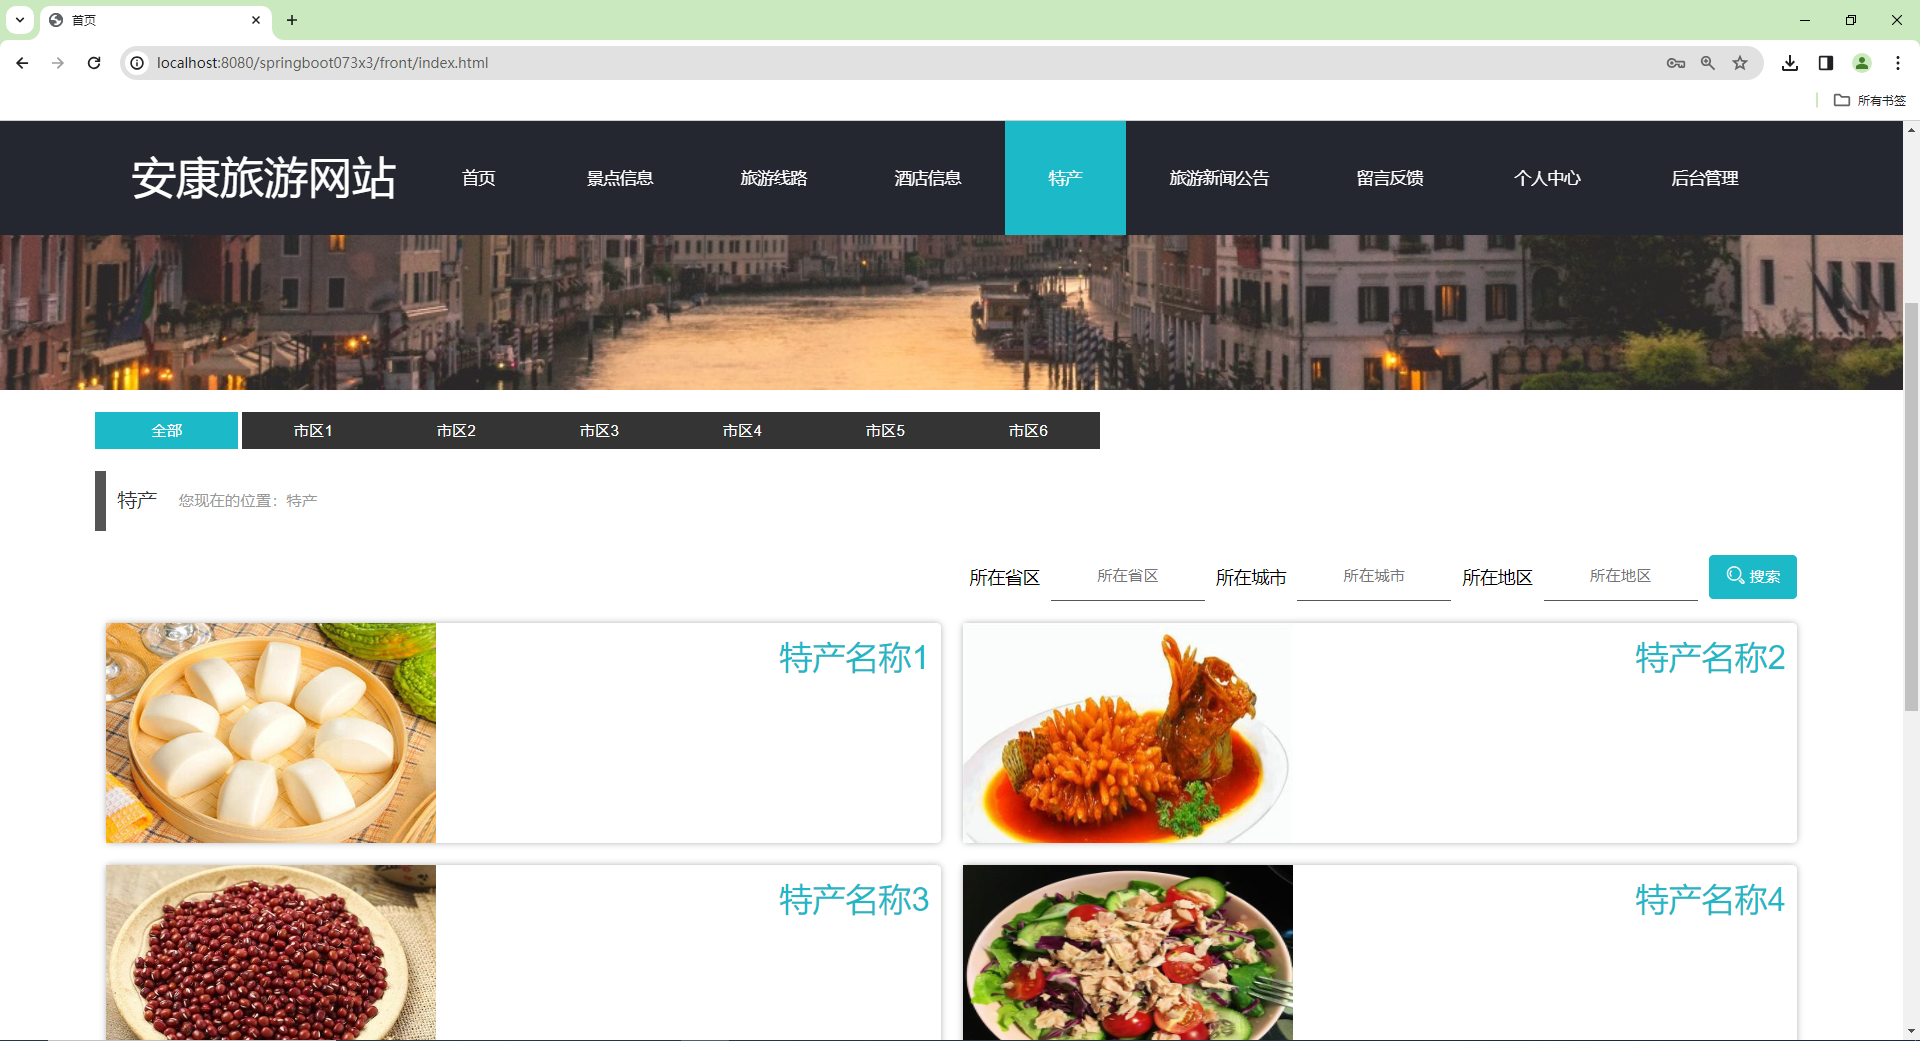Toggle the browser side panel icon
This screenshot has width=1920, height=1041.
[x=1826, y=63]
